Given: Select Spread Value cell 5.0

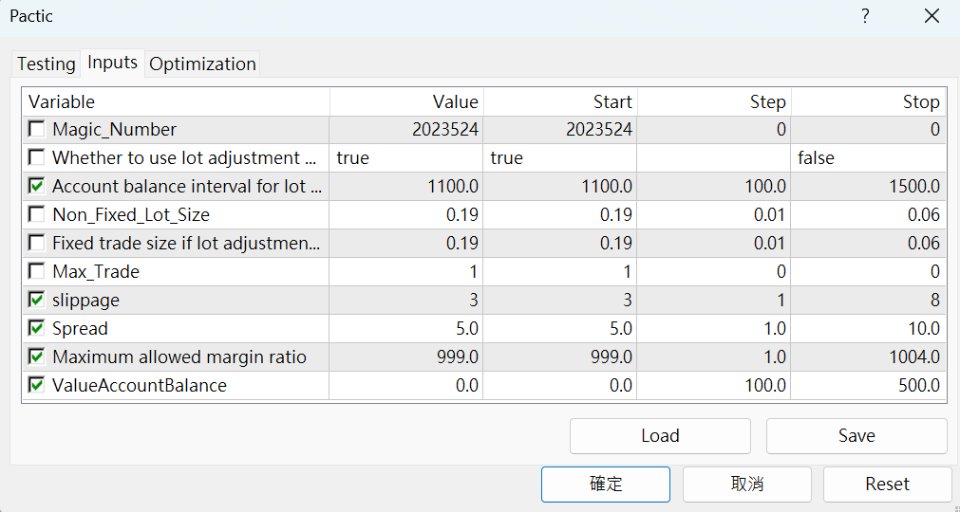Looking at the screenshot, I should coord(407,328).
